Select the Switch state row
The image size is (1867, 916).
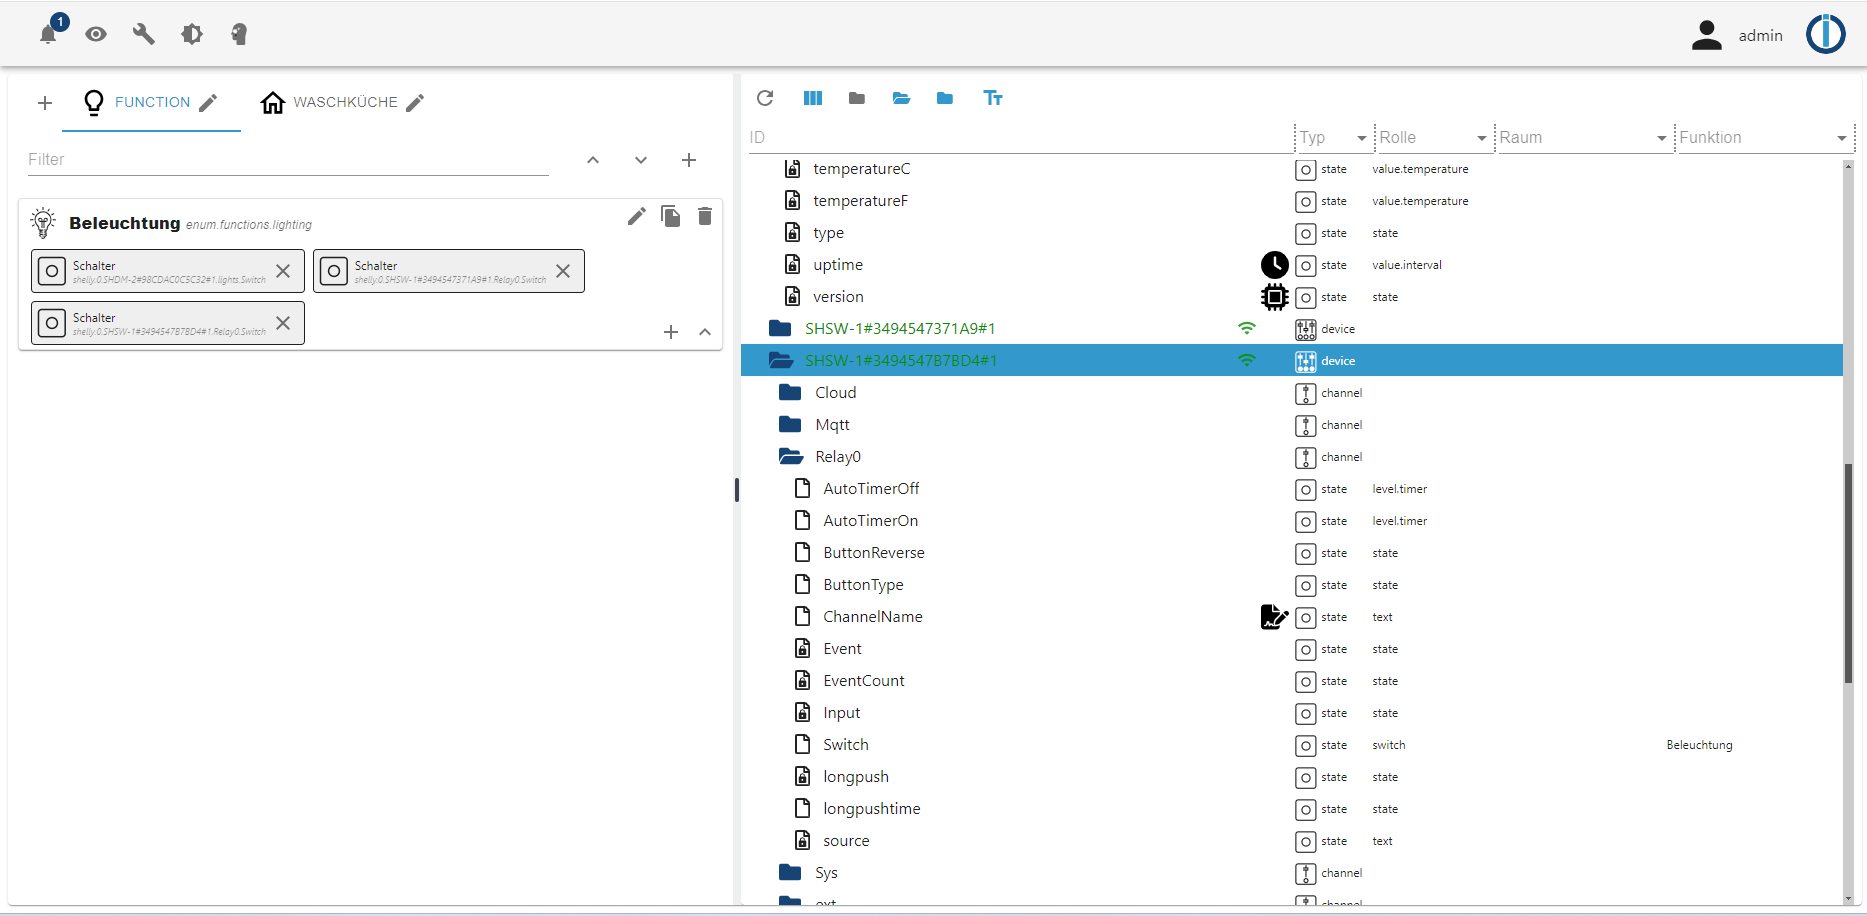click(x=846, y=745)
